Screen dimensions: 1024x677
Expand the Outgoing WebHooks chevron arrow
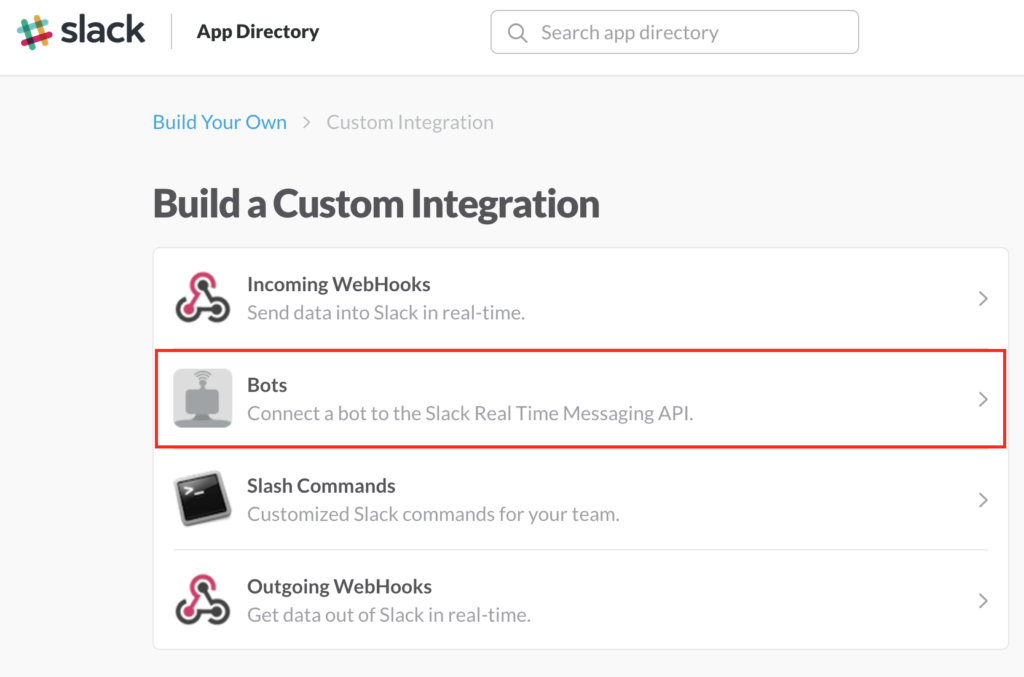point(983,601)
